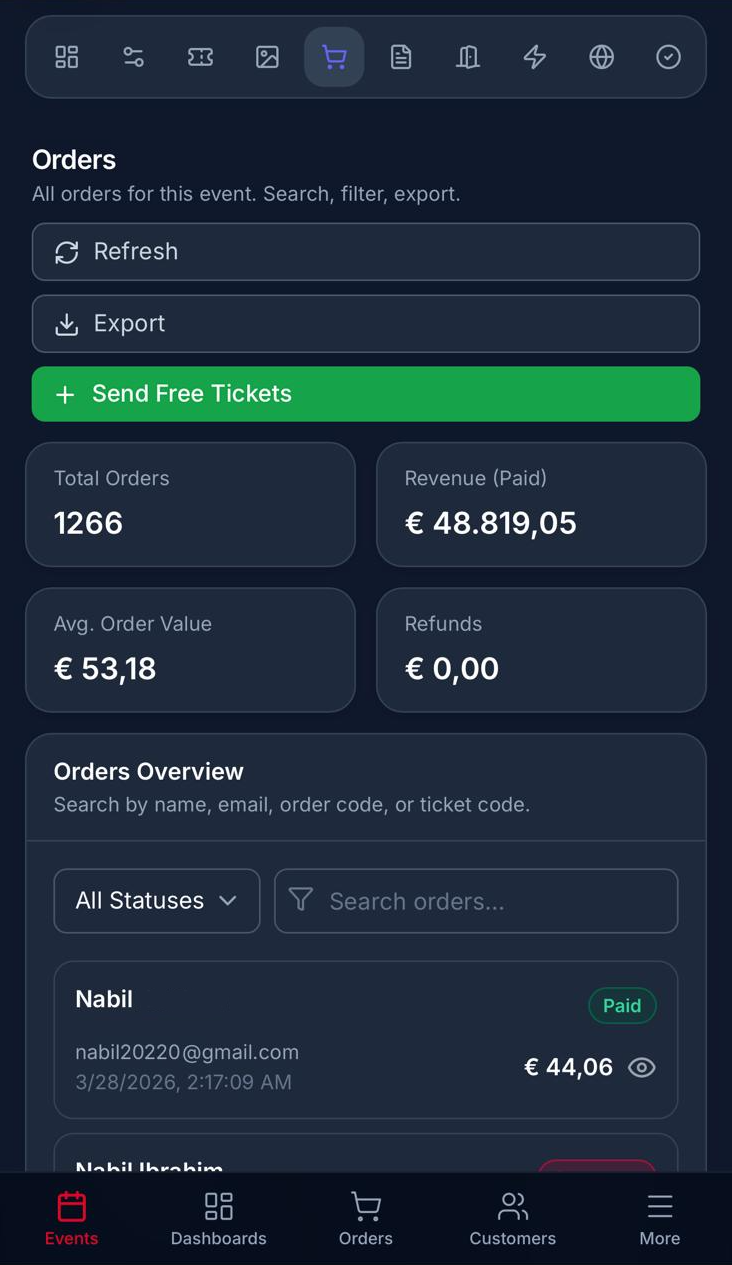Open the globe icon in top toolbar
732x1265 pixels.
[601, 57]
